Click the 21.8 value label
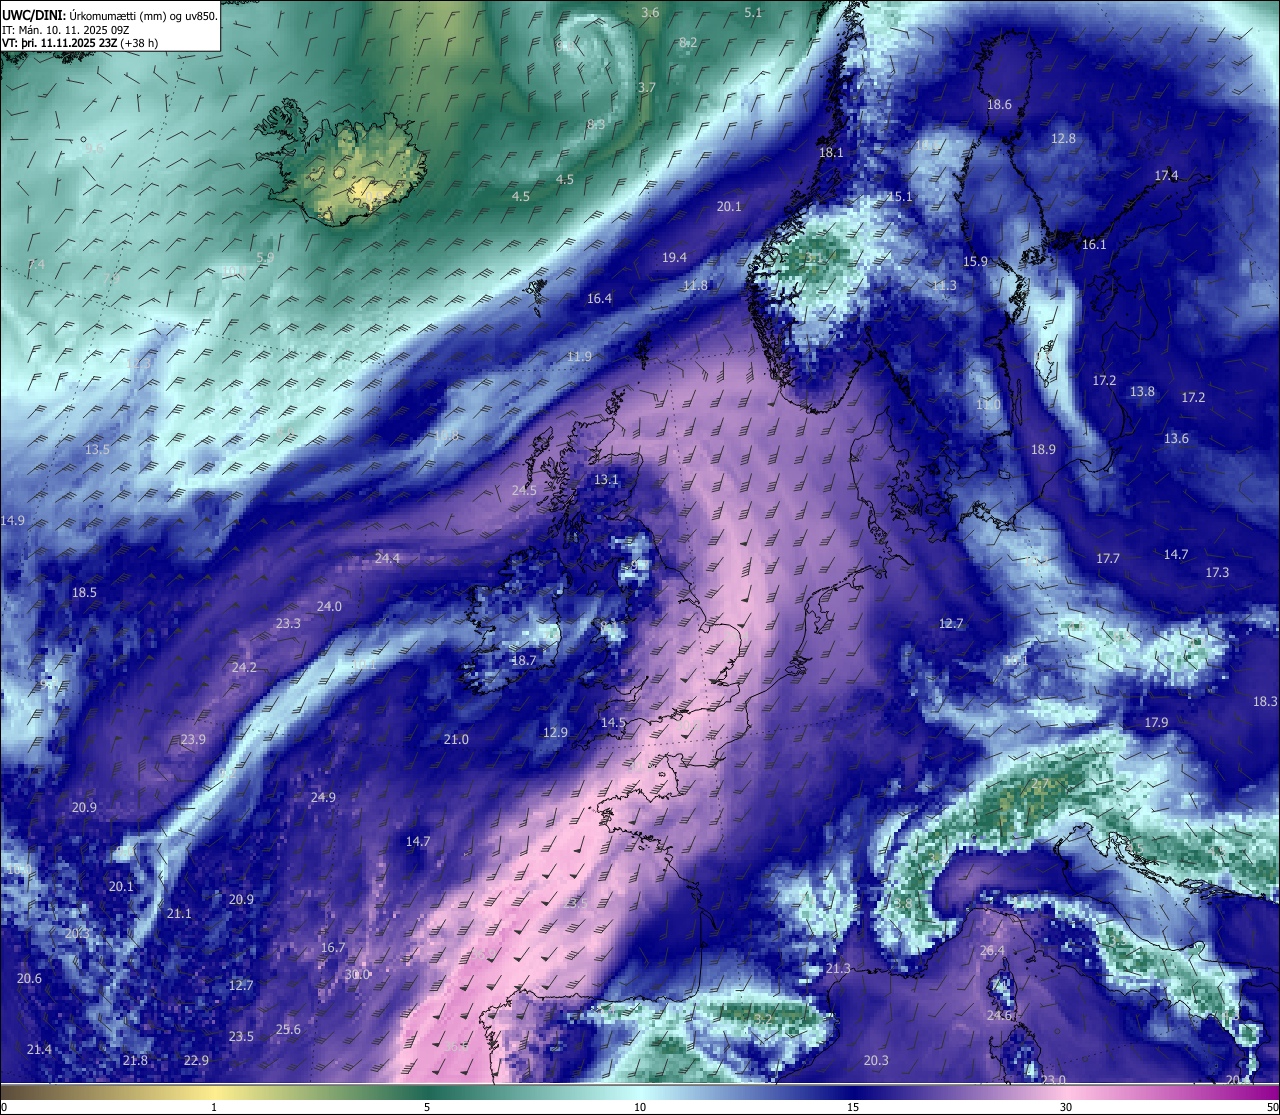Screen dimensions: 1280x1115 (x=135, y=1060)
